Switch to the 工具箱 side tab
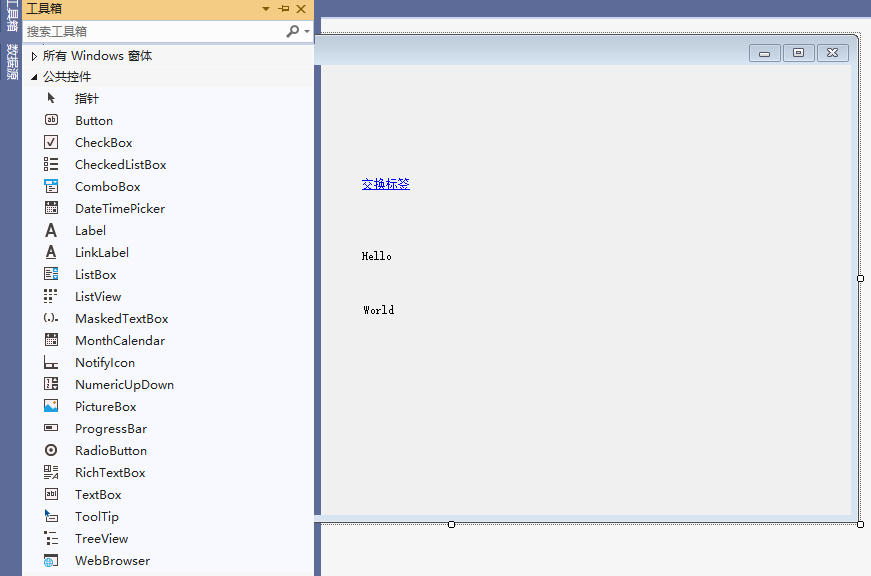The image size is (871, 576). tap(12, 16)
